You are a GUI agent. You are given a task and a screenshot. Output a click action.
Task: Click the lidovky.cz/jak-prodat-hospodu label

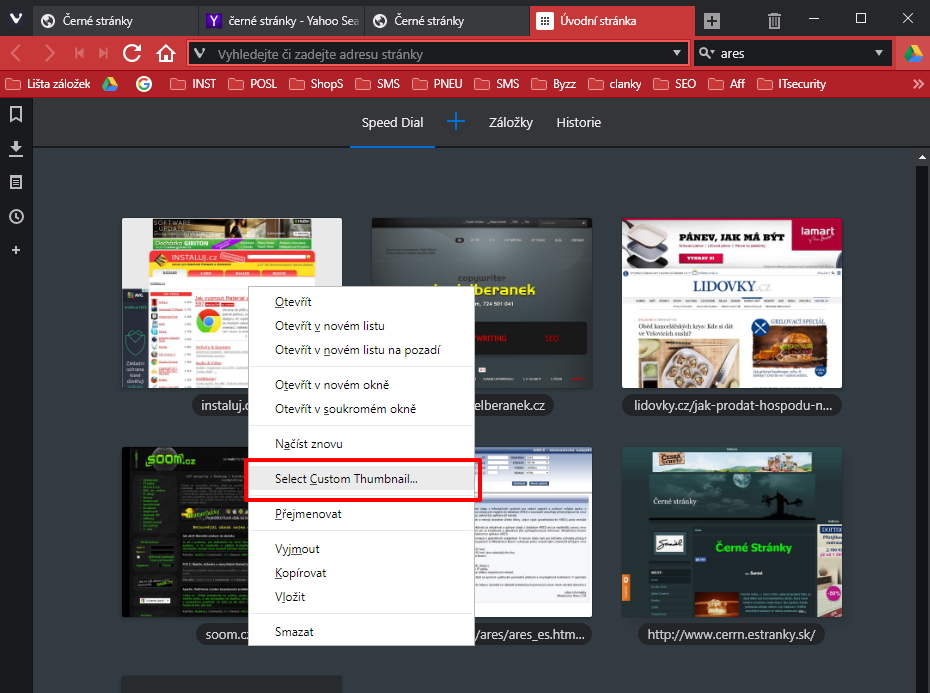[x=732, y=405]
